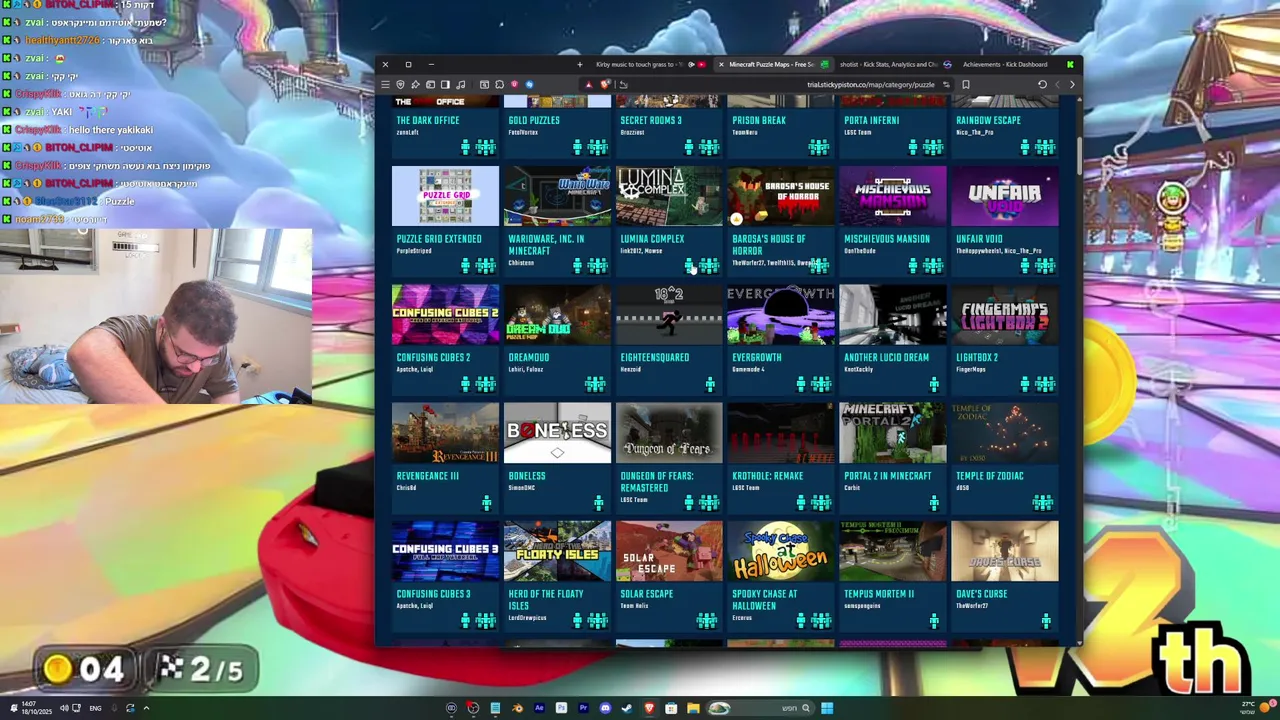1280x720 pixels.
Task: Open the Lumina Complex map title
Action: click(652, 239)
